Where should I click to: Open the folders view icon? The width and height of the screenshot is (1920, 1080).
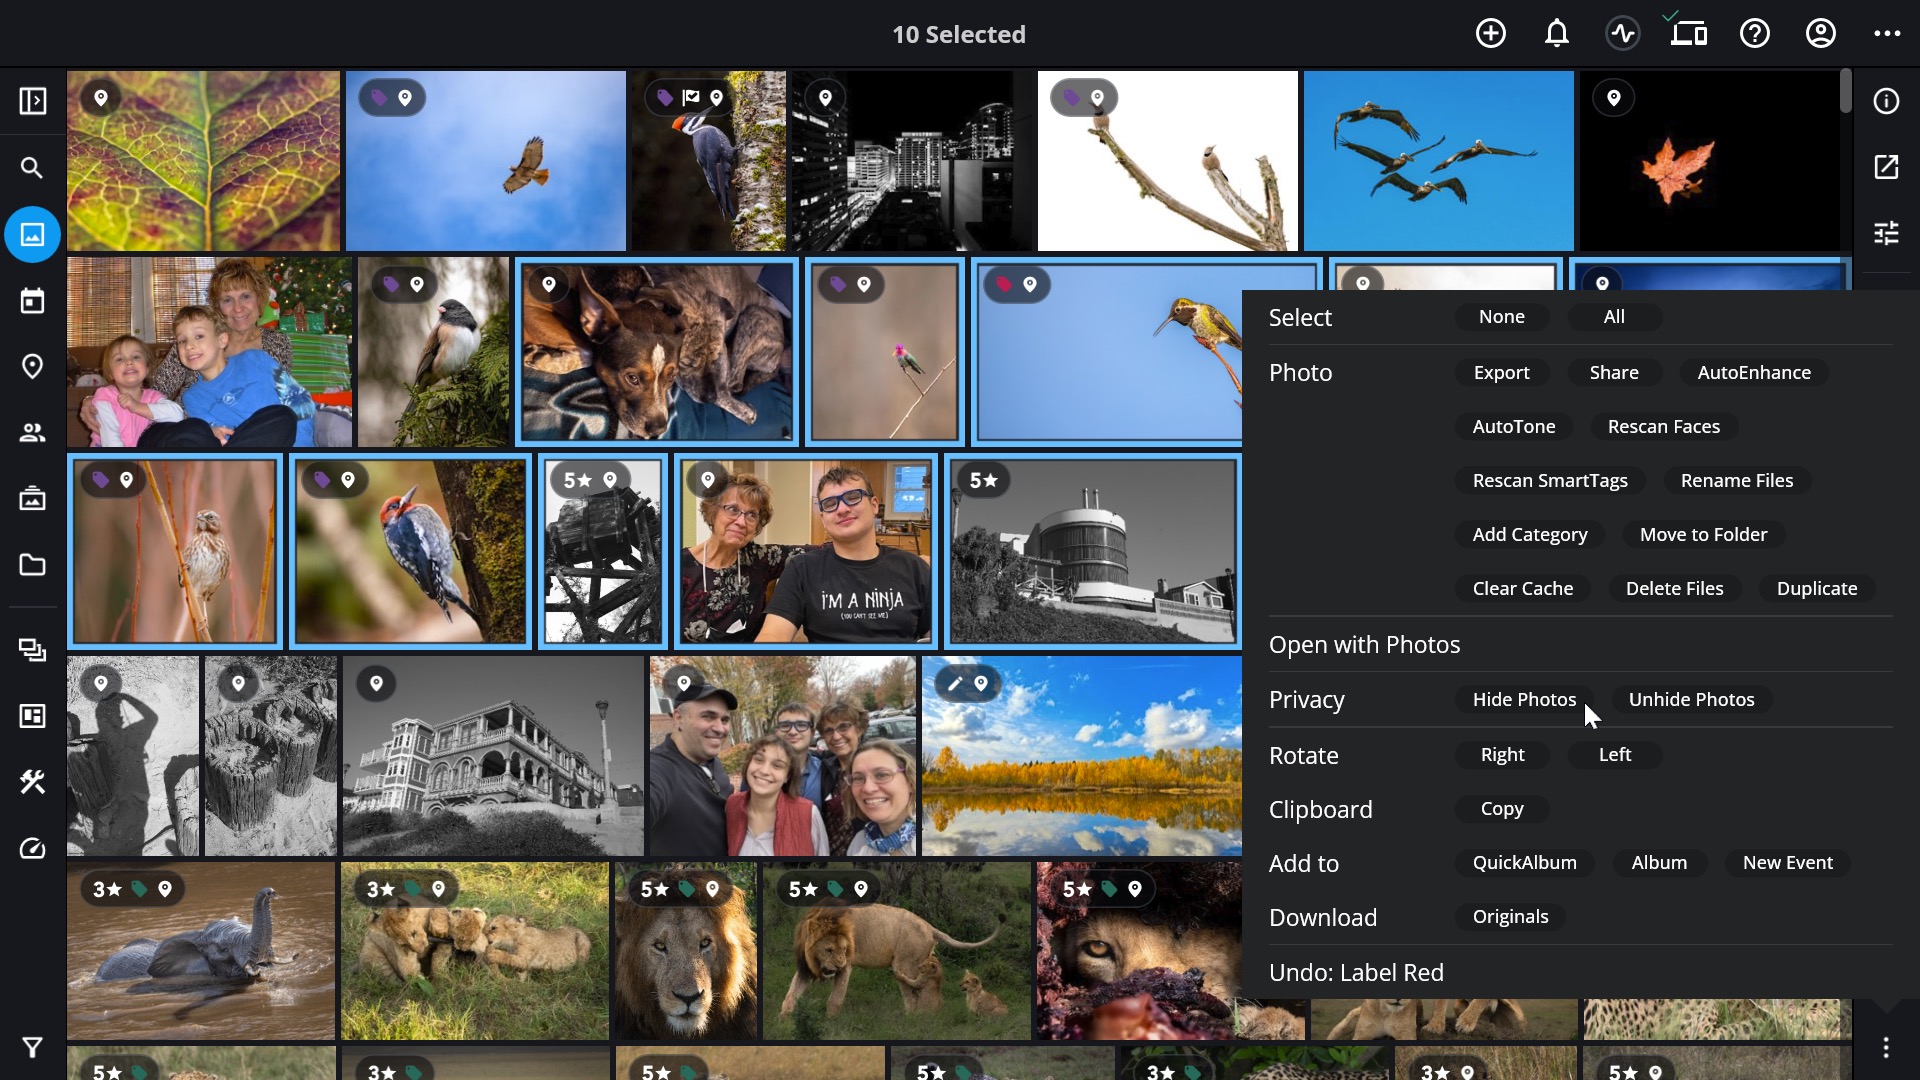pyautogui.click(x=32, y=565)
